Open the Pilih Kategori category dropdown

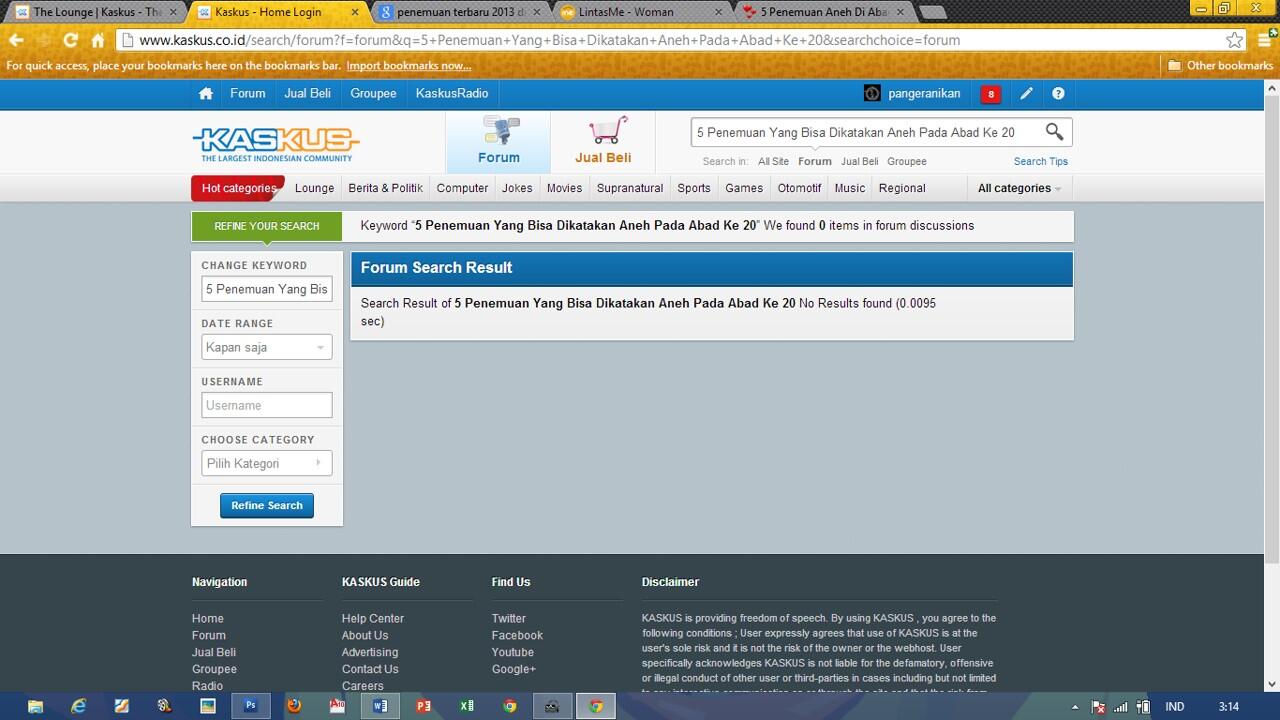[x=266, y=463]
